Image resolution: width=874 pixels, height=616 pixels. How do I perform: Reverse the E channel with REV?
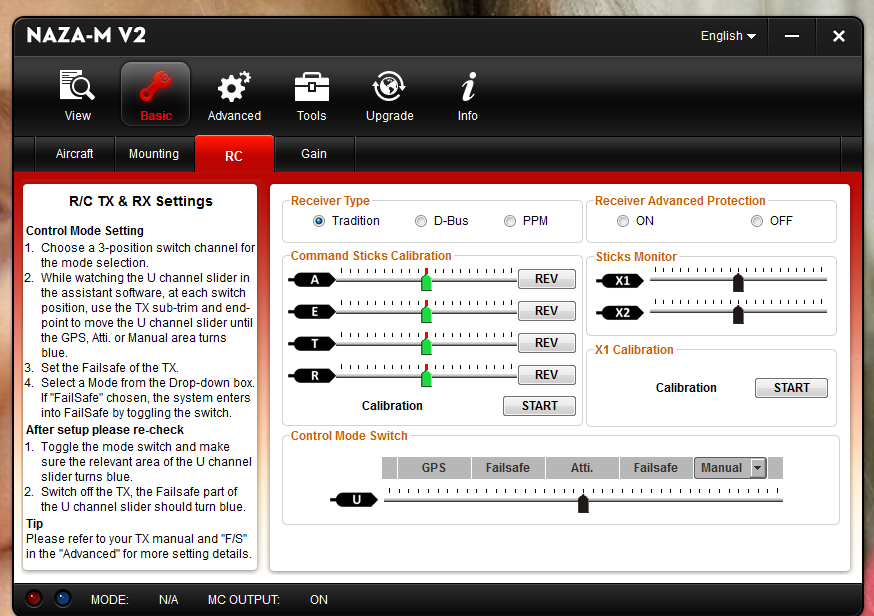coord(546,311)
